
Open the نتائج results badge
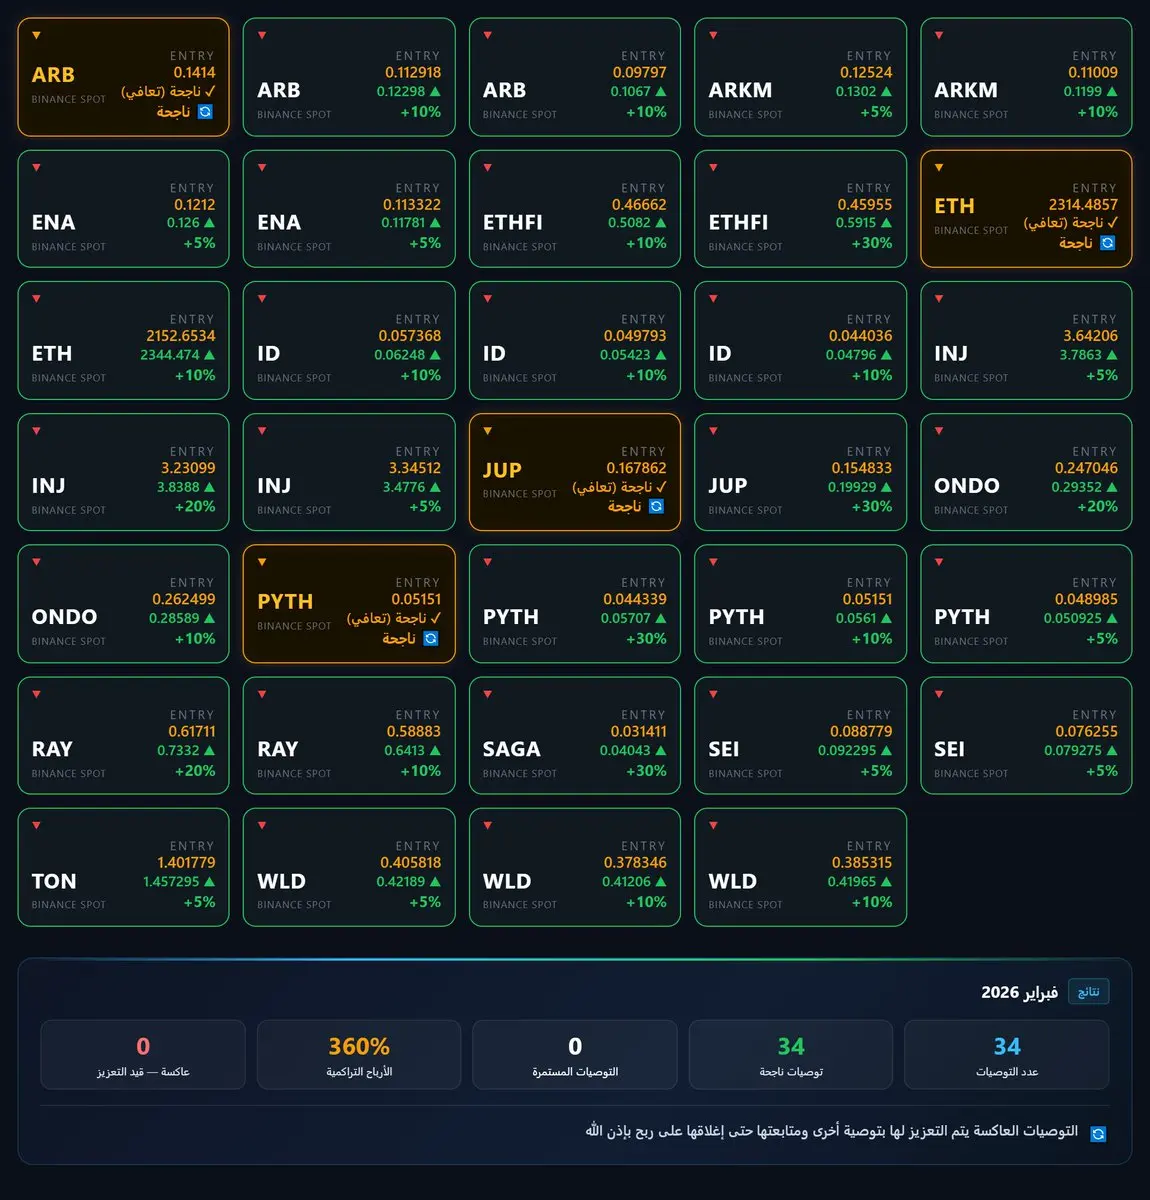click(1088, 992)
